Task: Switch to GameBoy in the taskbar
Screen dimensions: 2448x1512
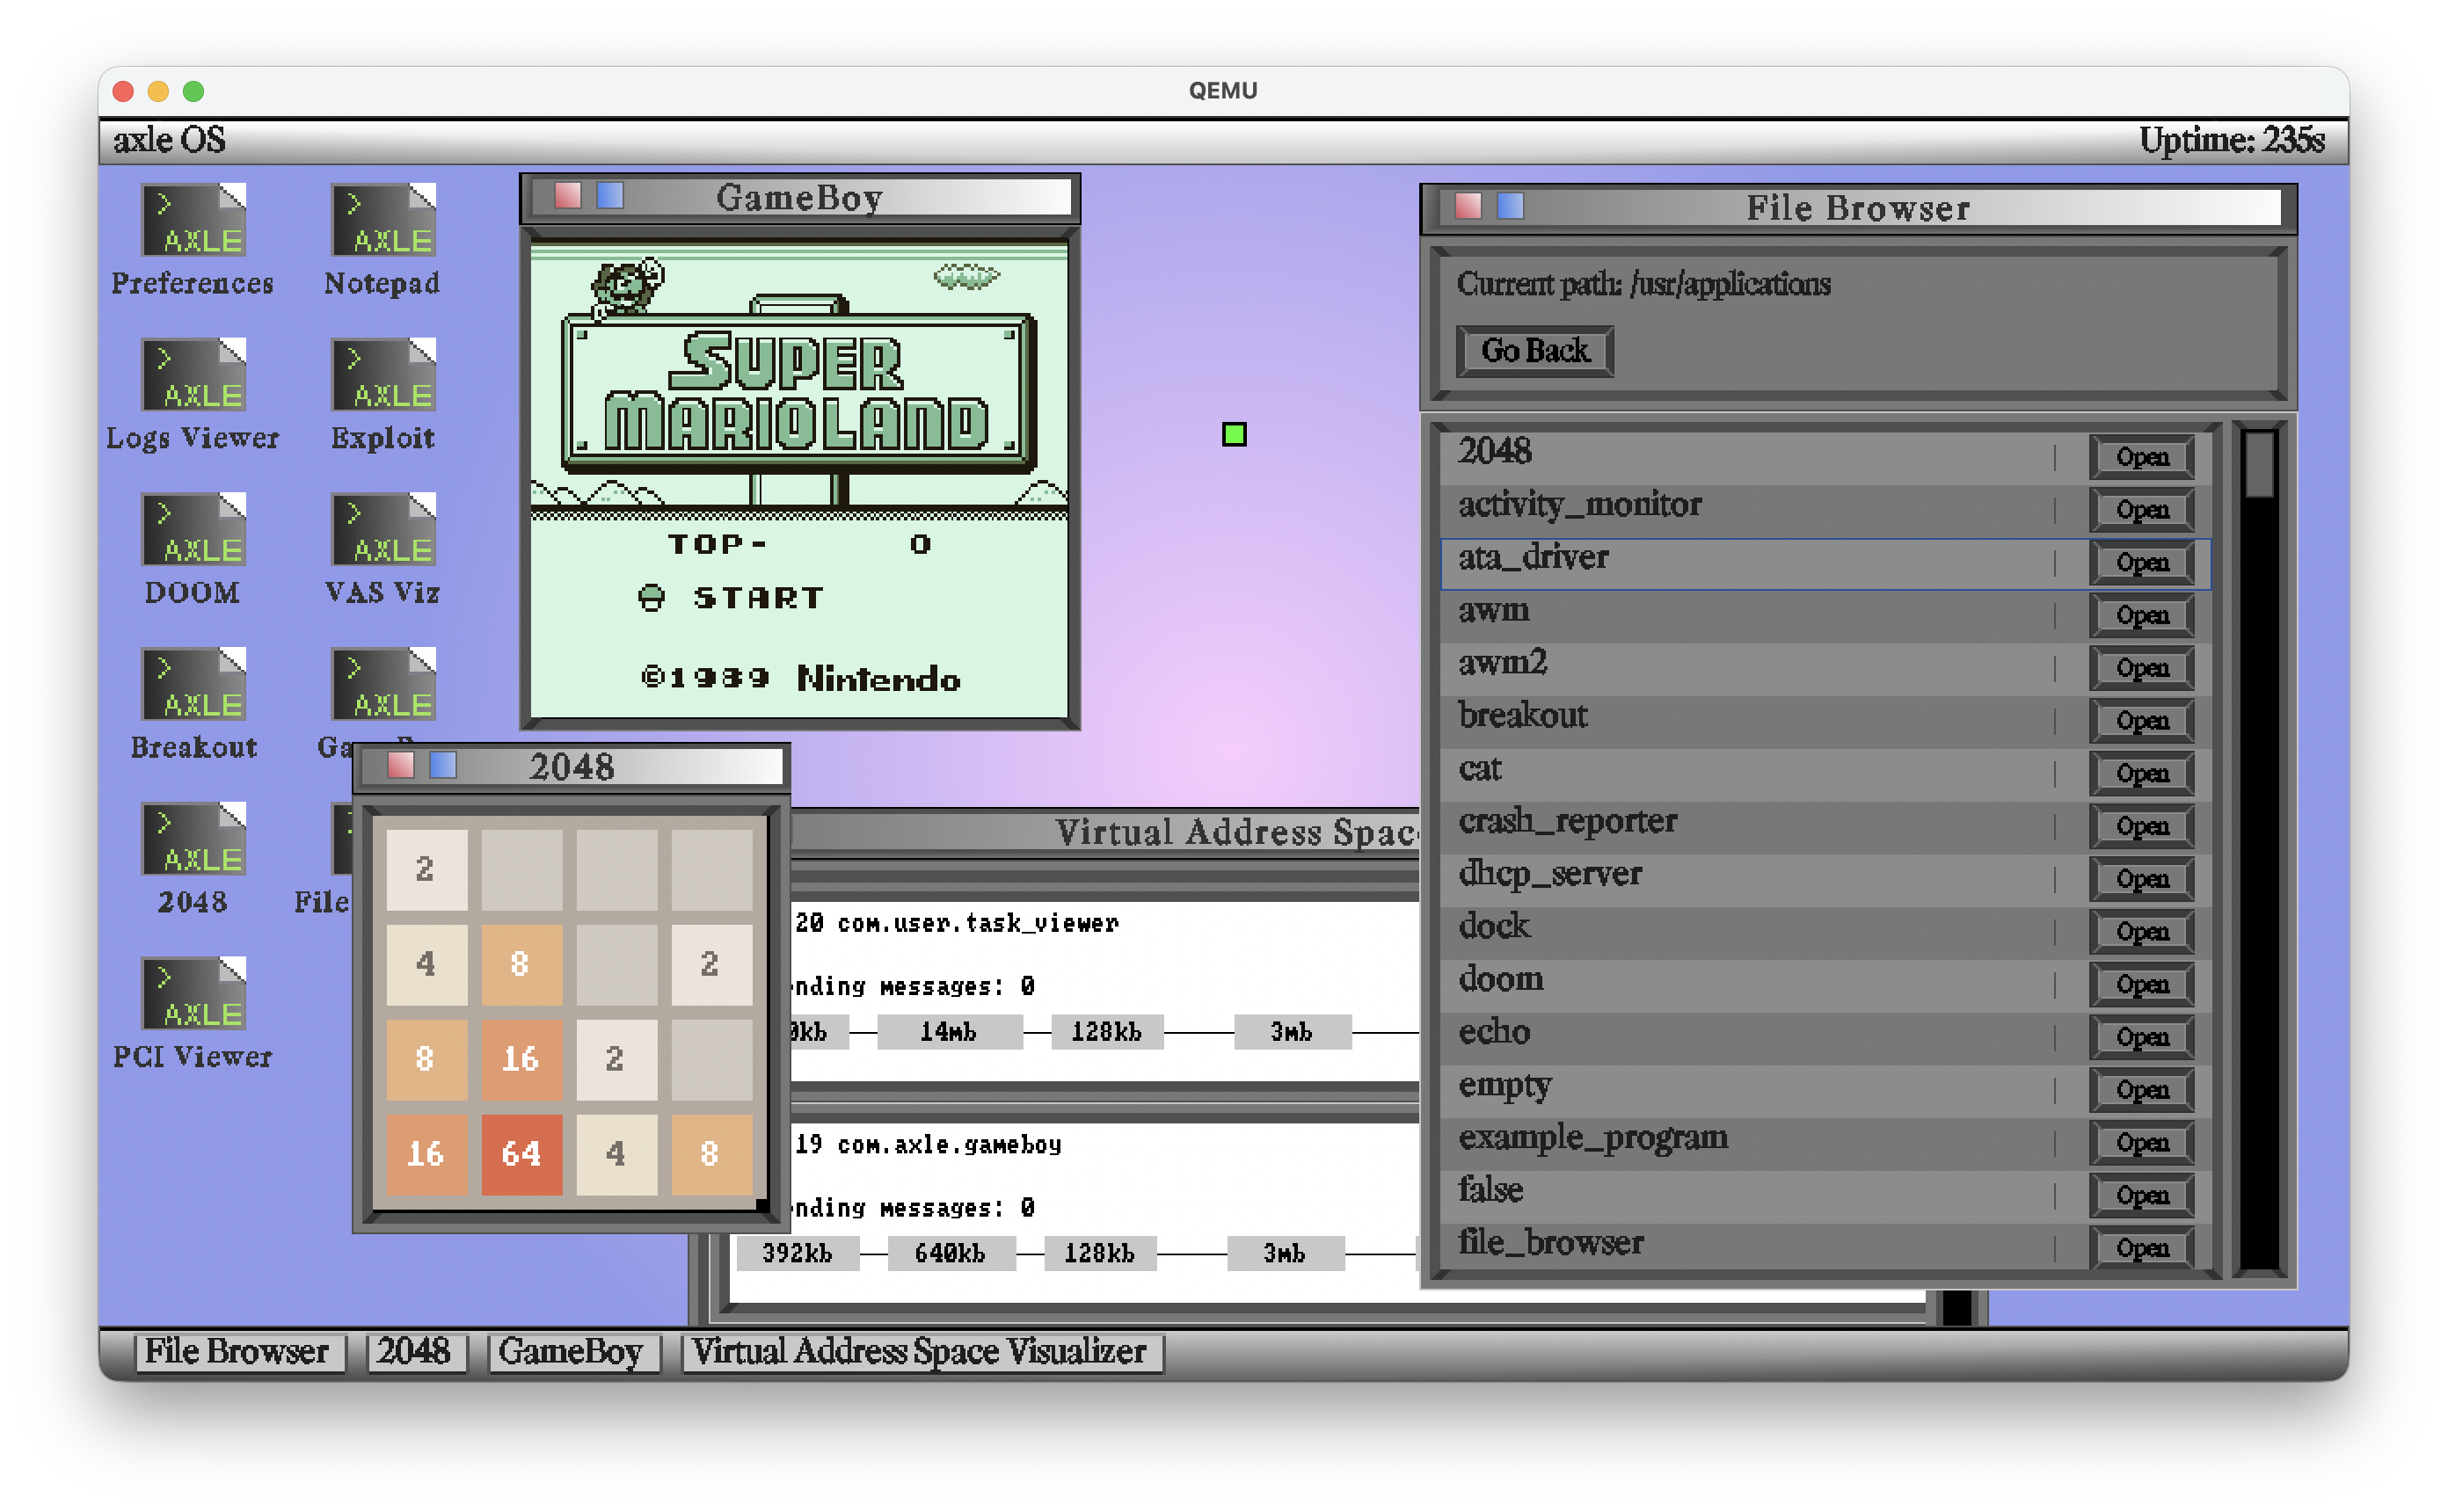Action: click(x=571, y=1352)
